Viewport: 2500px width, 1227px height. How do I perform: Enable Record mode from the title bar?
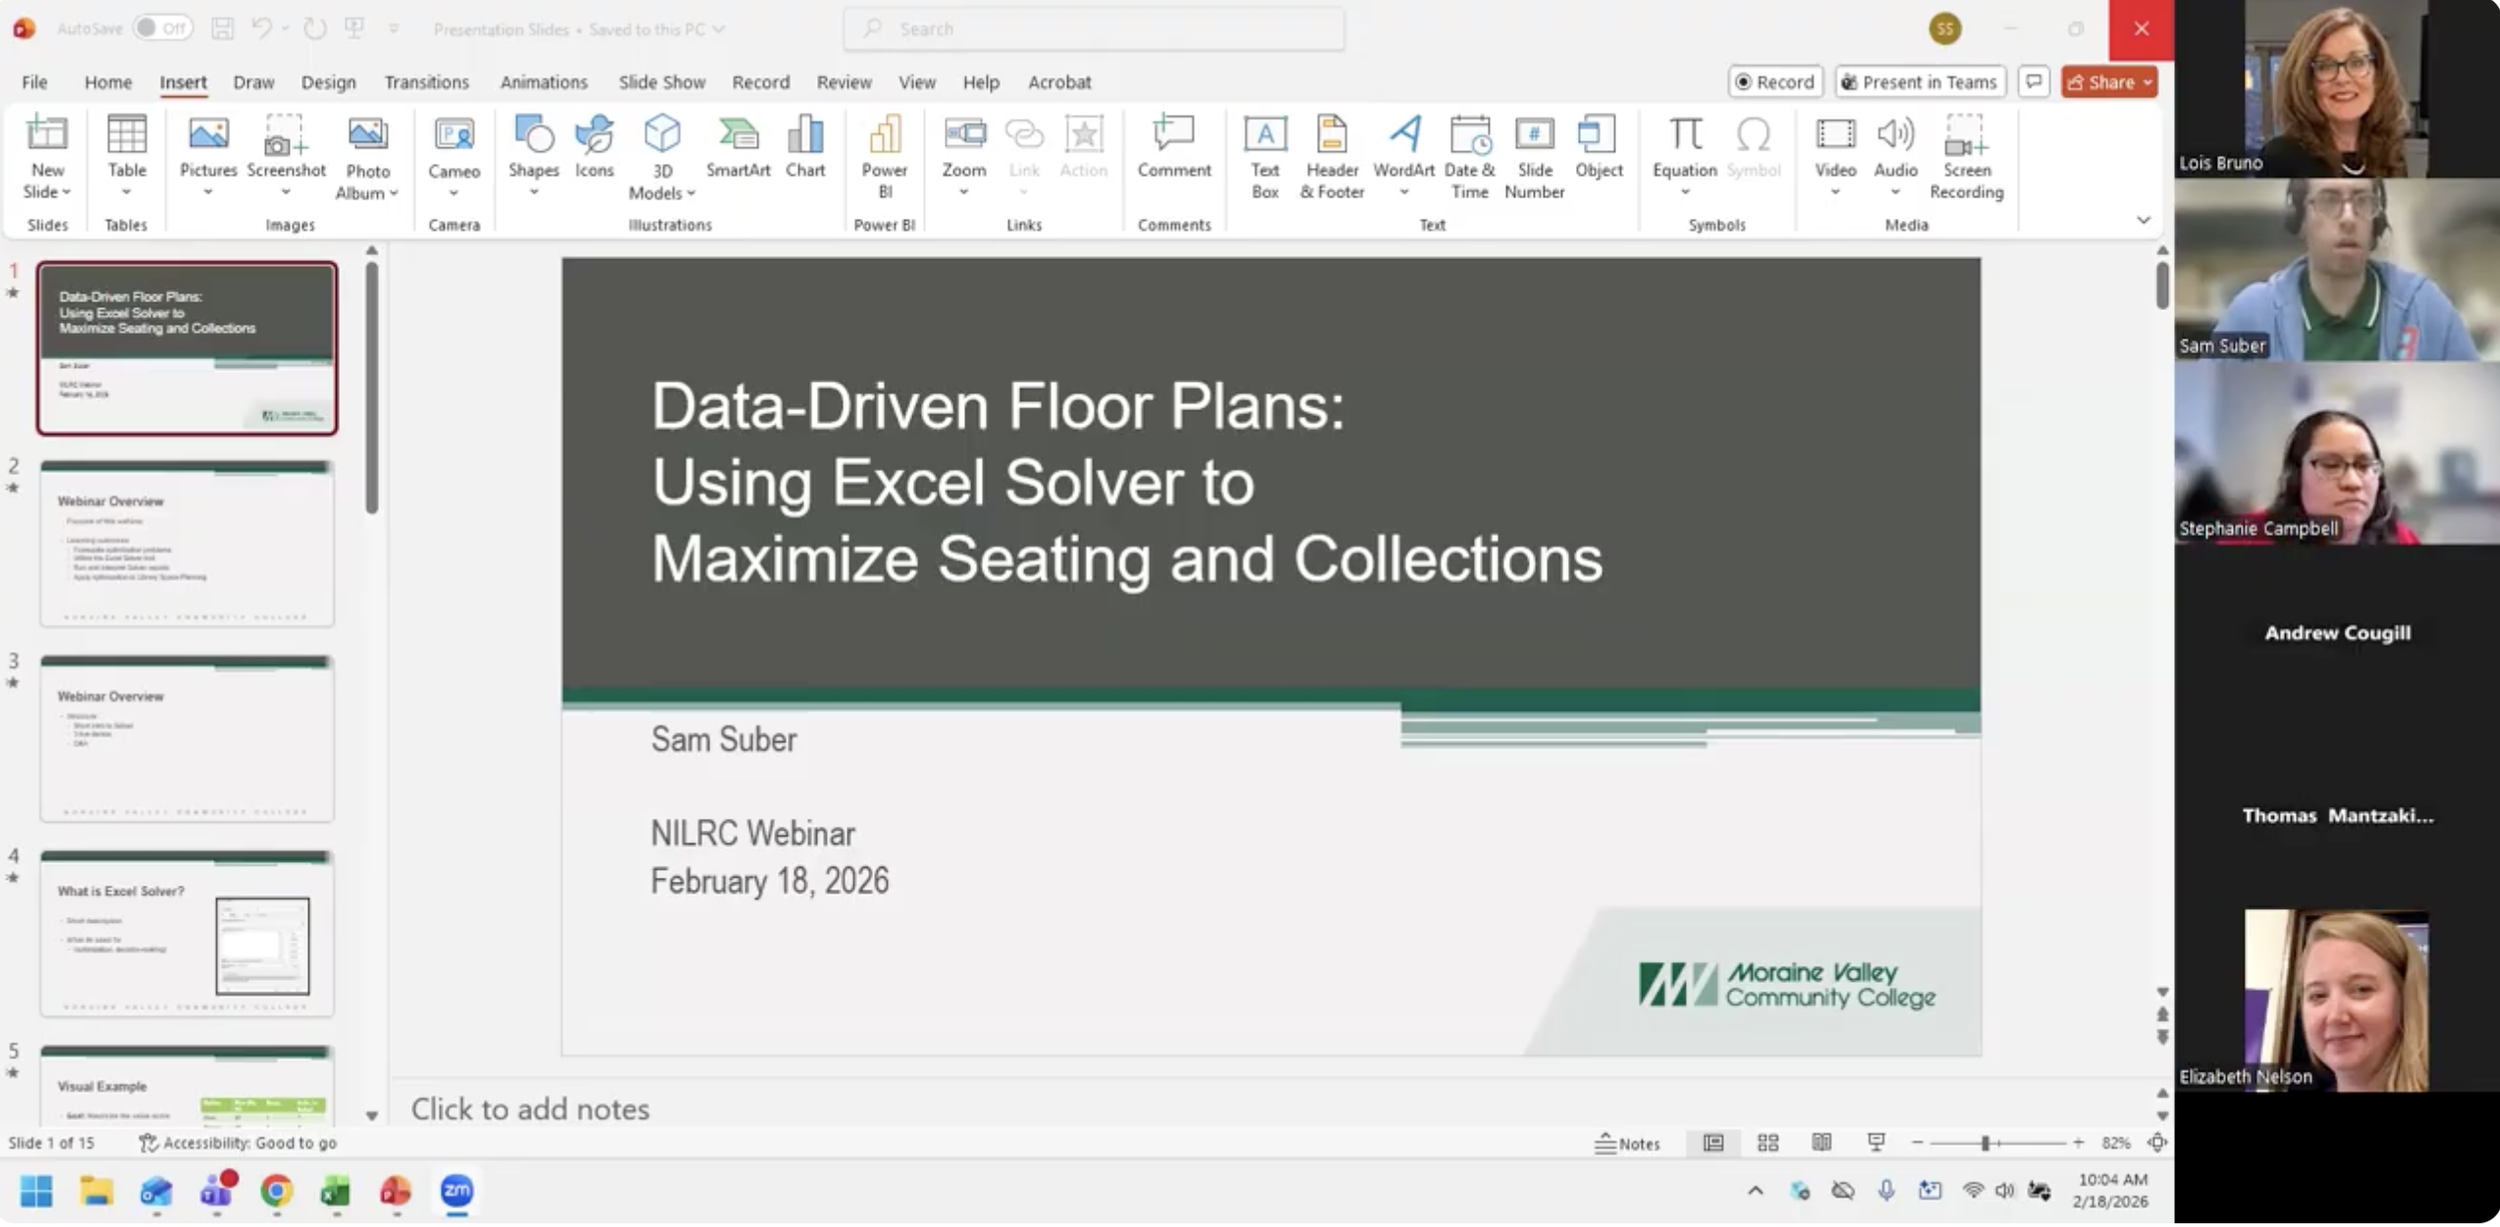[x=1776, y=82]
